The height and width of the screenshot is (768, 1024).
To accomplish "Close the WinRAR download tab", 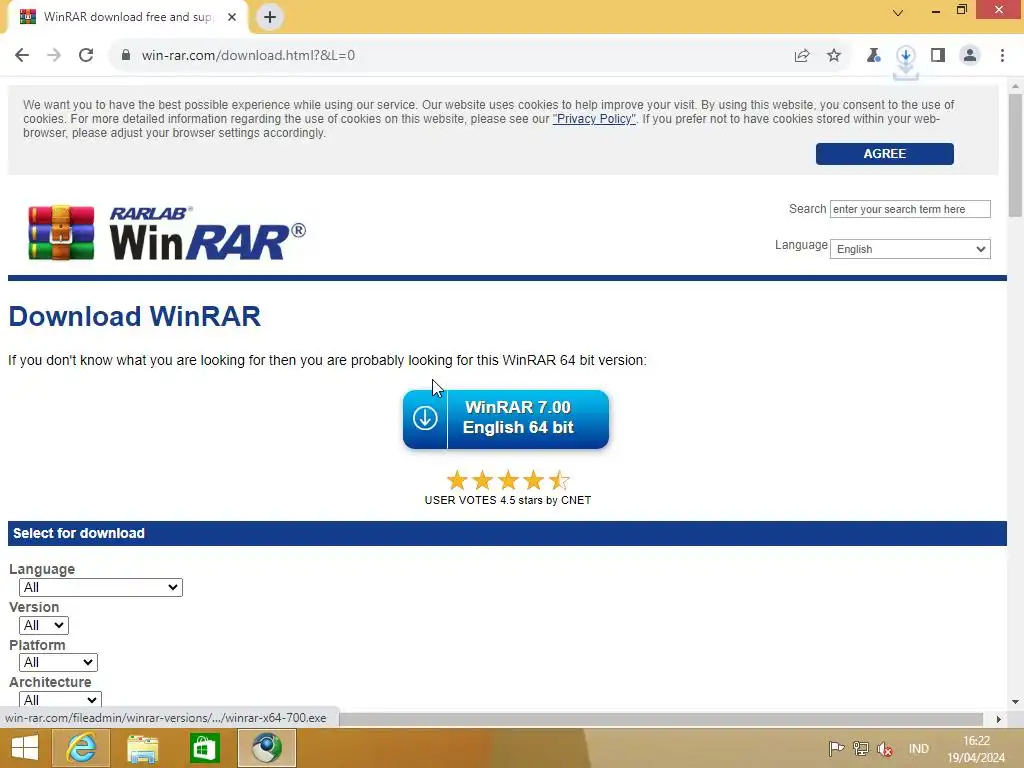I will click(232, 17).
